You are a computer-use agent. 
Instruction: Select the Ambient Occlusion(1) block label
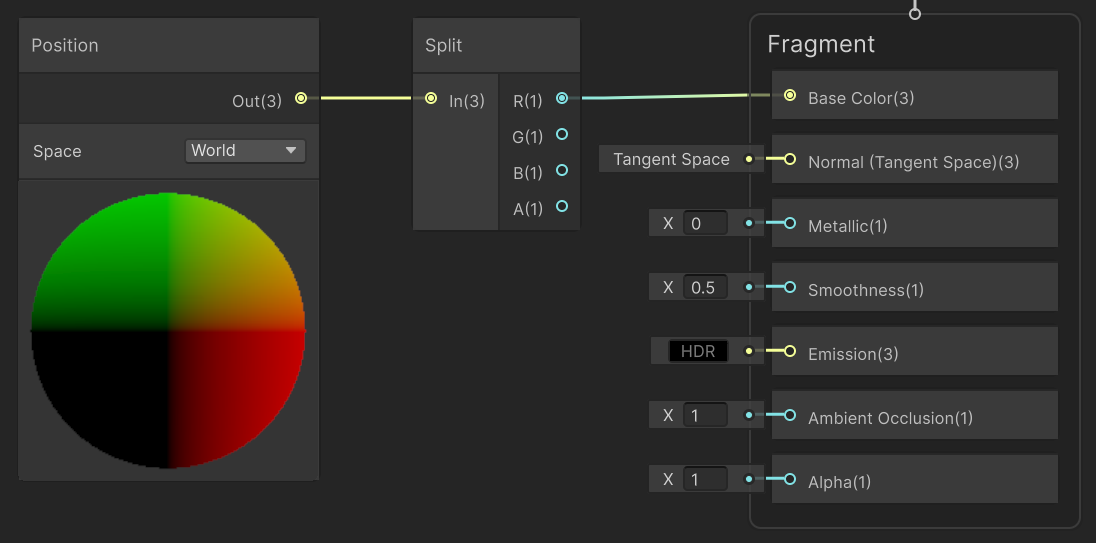890,418
